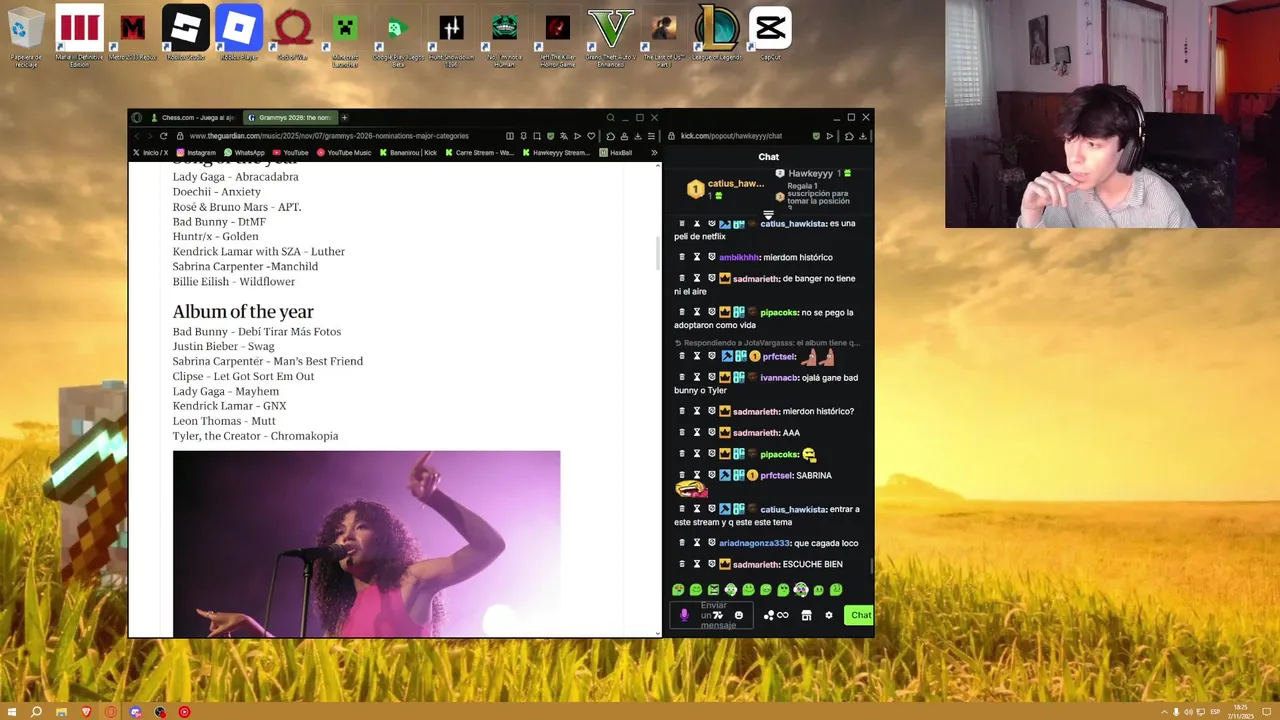The image size is (1280, 720).
Task: Click username ariadnagonza333 in chat
Action: point(754,543)
